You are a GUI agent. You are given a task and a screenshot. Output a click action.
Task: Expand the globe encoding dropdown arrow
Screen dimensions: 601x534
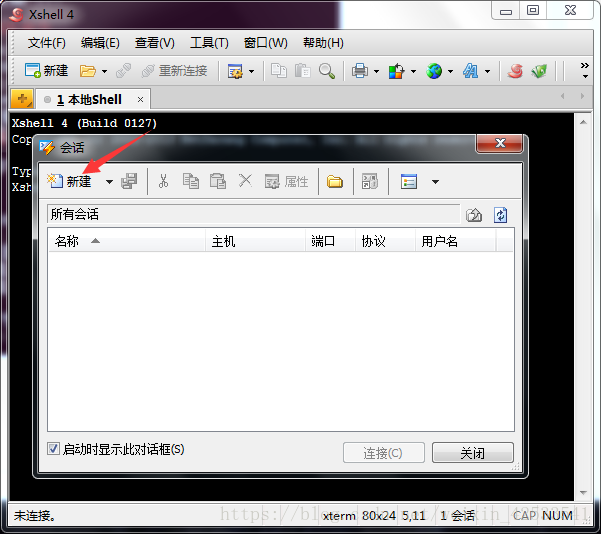pyautogui.click(x=450, y=71)
